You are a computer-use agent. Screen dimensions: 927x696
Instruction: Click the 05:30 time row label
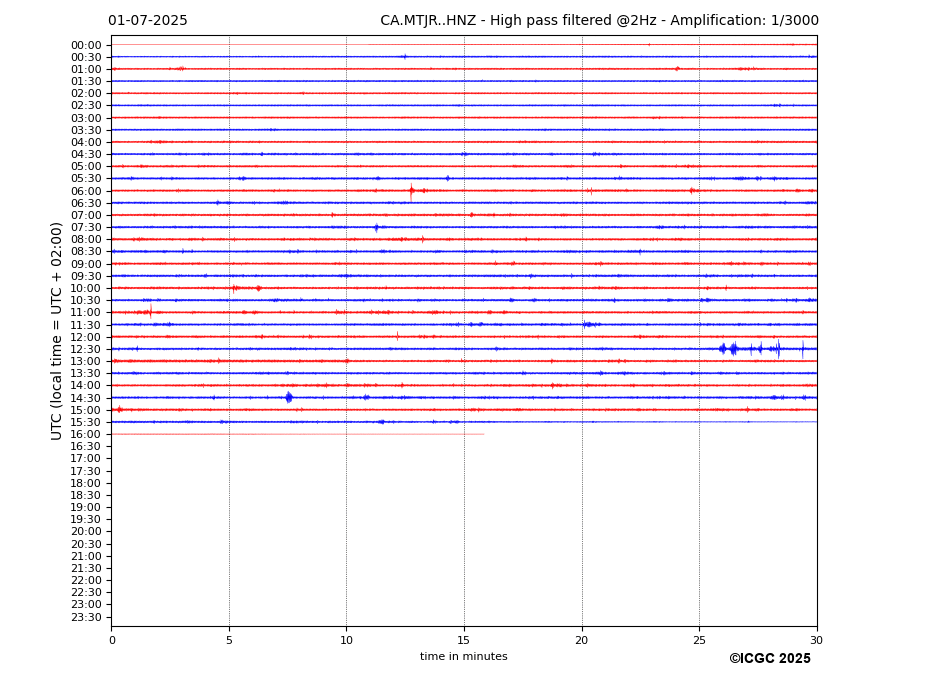86,179
